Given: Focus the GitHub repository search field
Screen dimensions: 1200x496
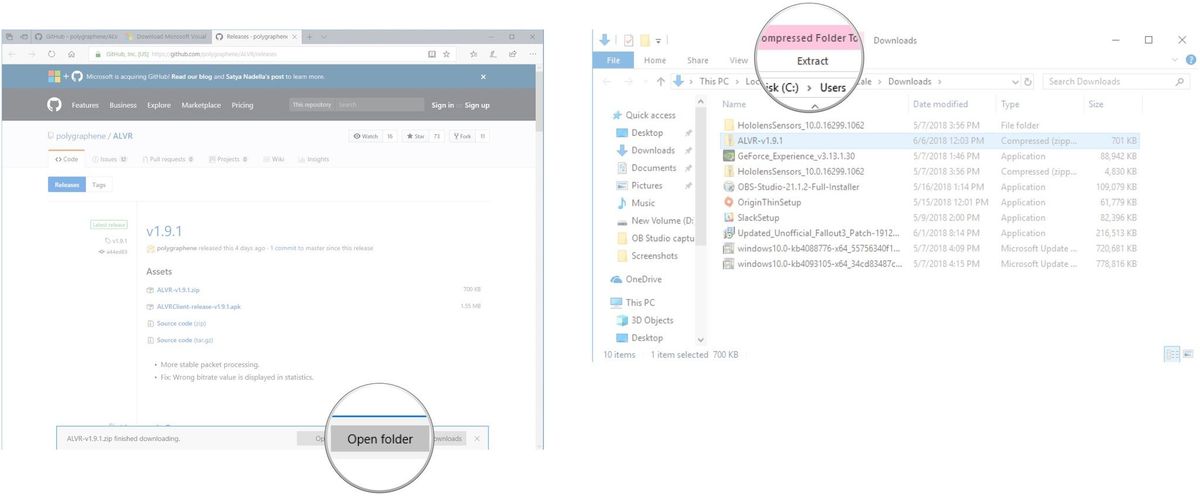Looking at the screenshot, I should [x=356, y=105].
